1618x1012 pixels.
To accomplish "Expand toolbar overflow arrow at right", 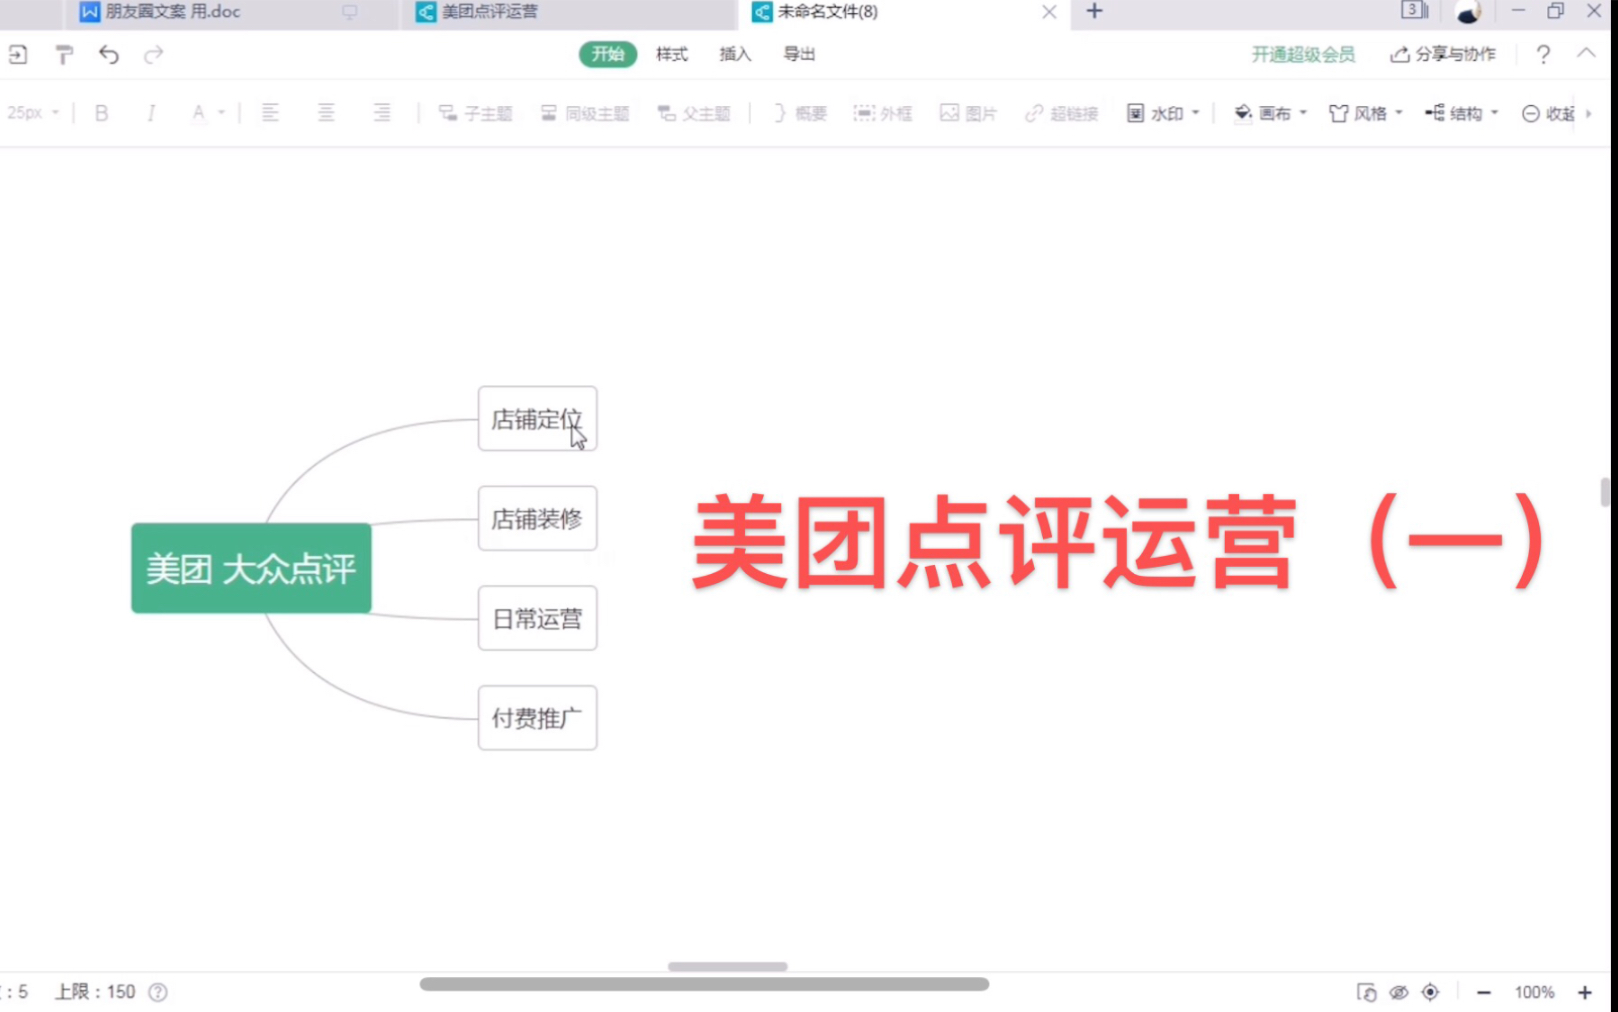I will [1588, 113].
